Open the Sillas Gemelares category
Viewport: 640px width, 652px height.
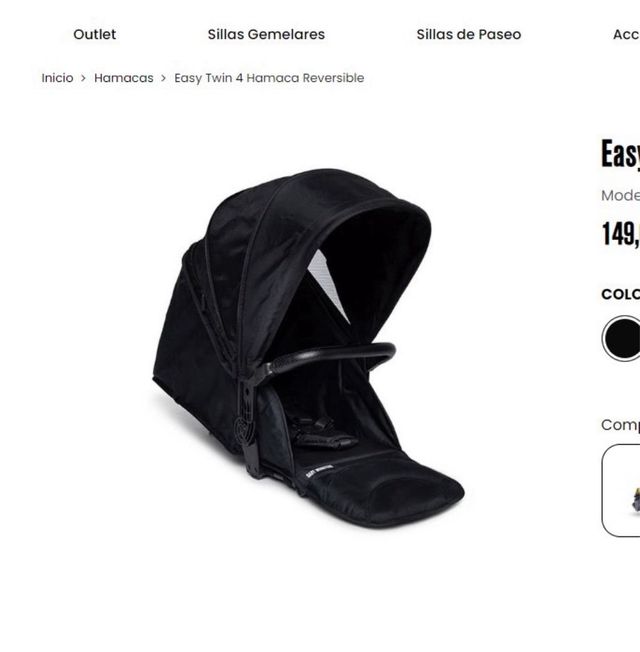266,34
